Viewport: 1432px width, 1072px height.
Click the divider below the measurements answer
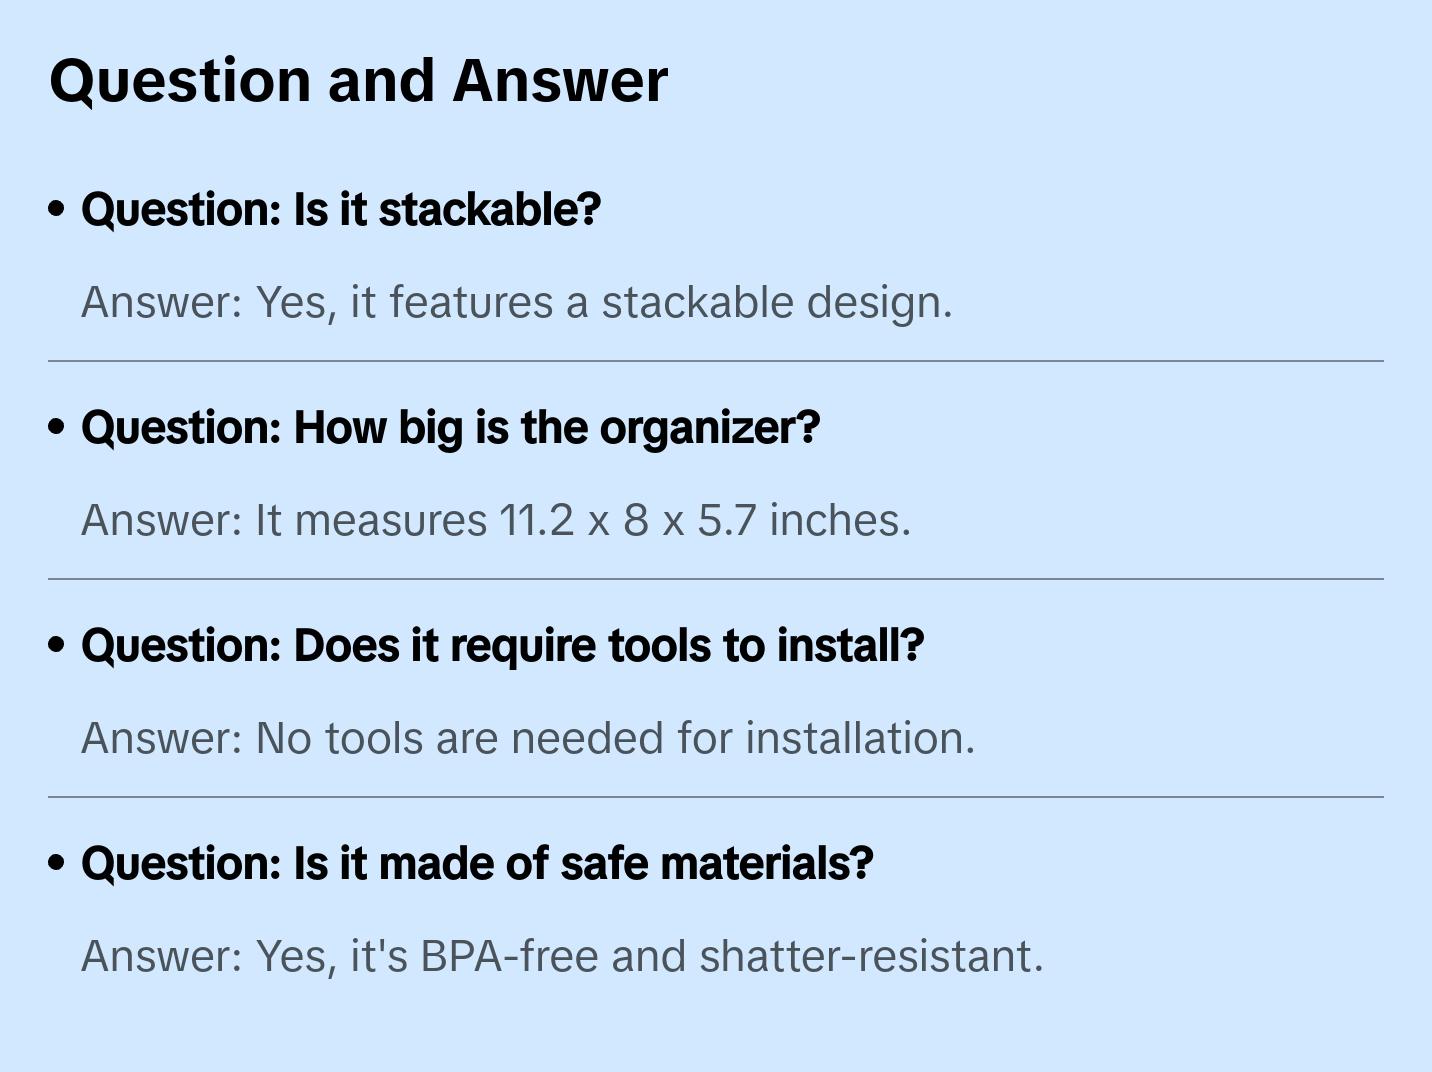pyautogui.click(x=716, y=579)
